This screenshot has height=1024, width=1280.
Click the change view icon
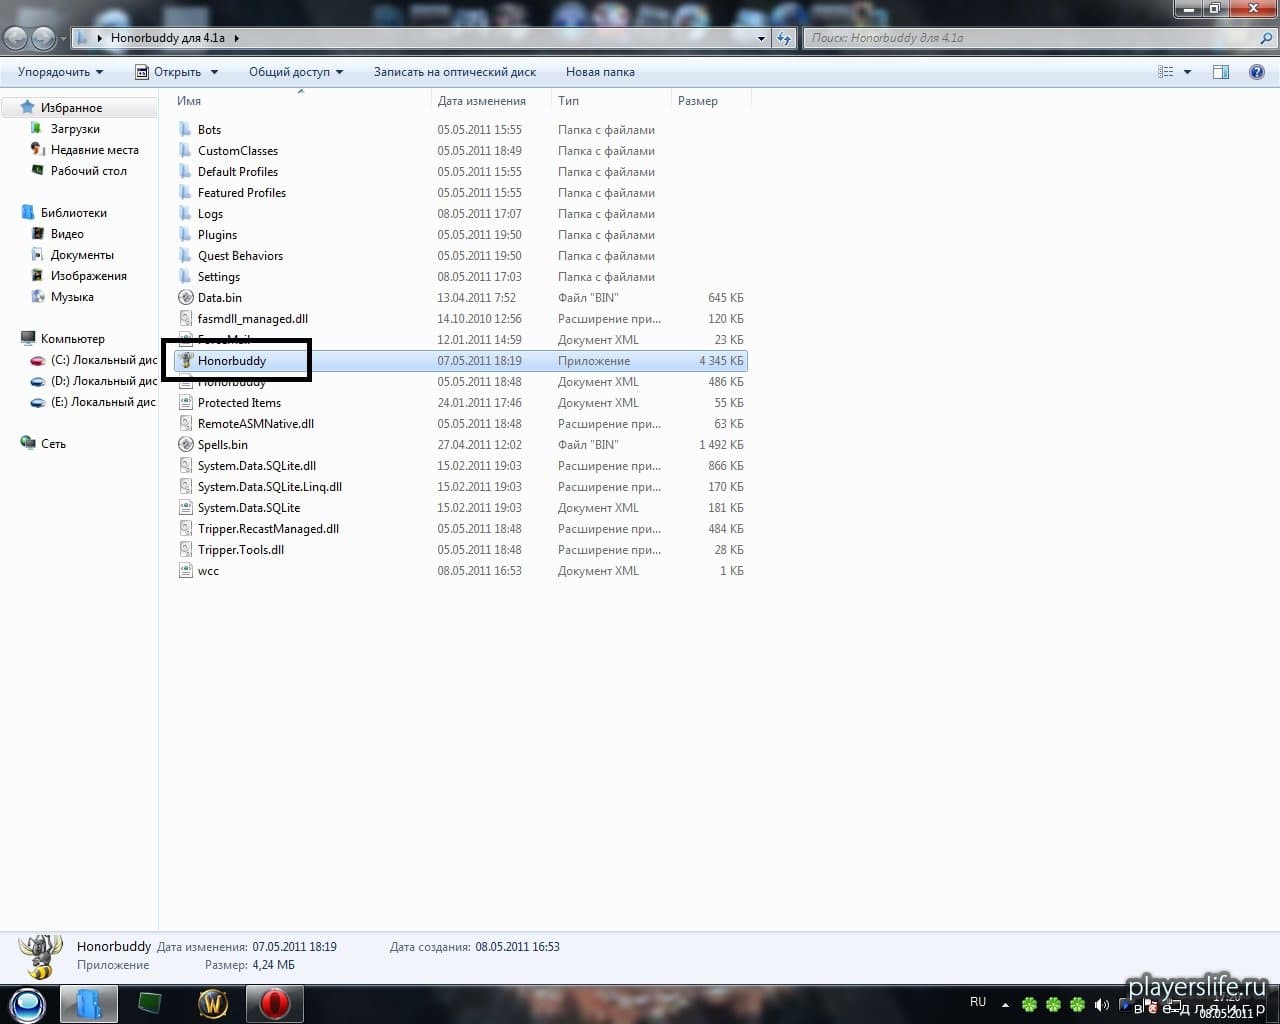tap(1165, 72)
